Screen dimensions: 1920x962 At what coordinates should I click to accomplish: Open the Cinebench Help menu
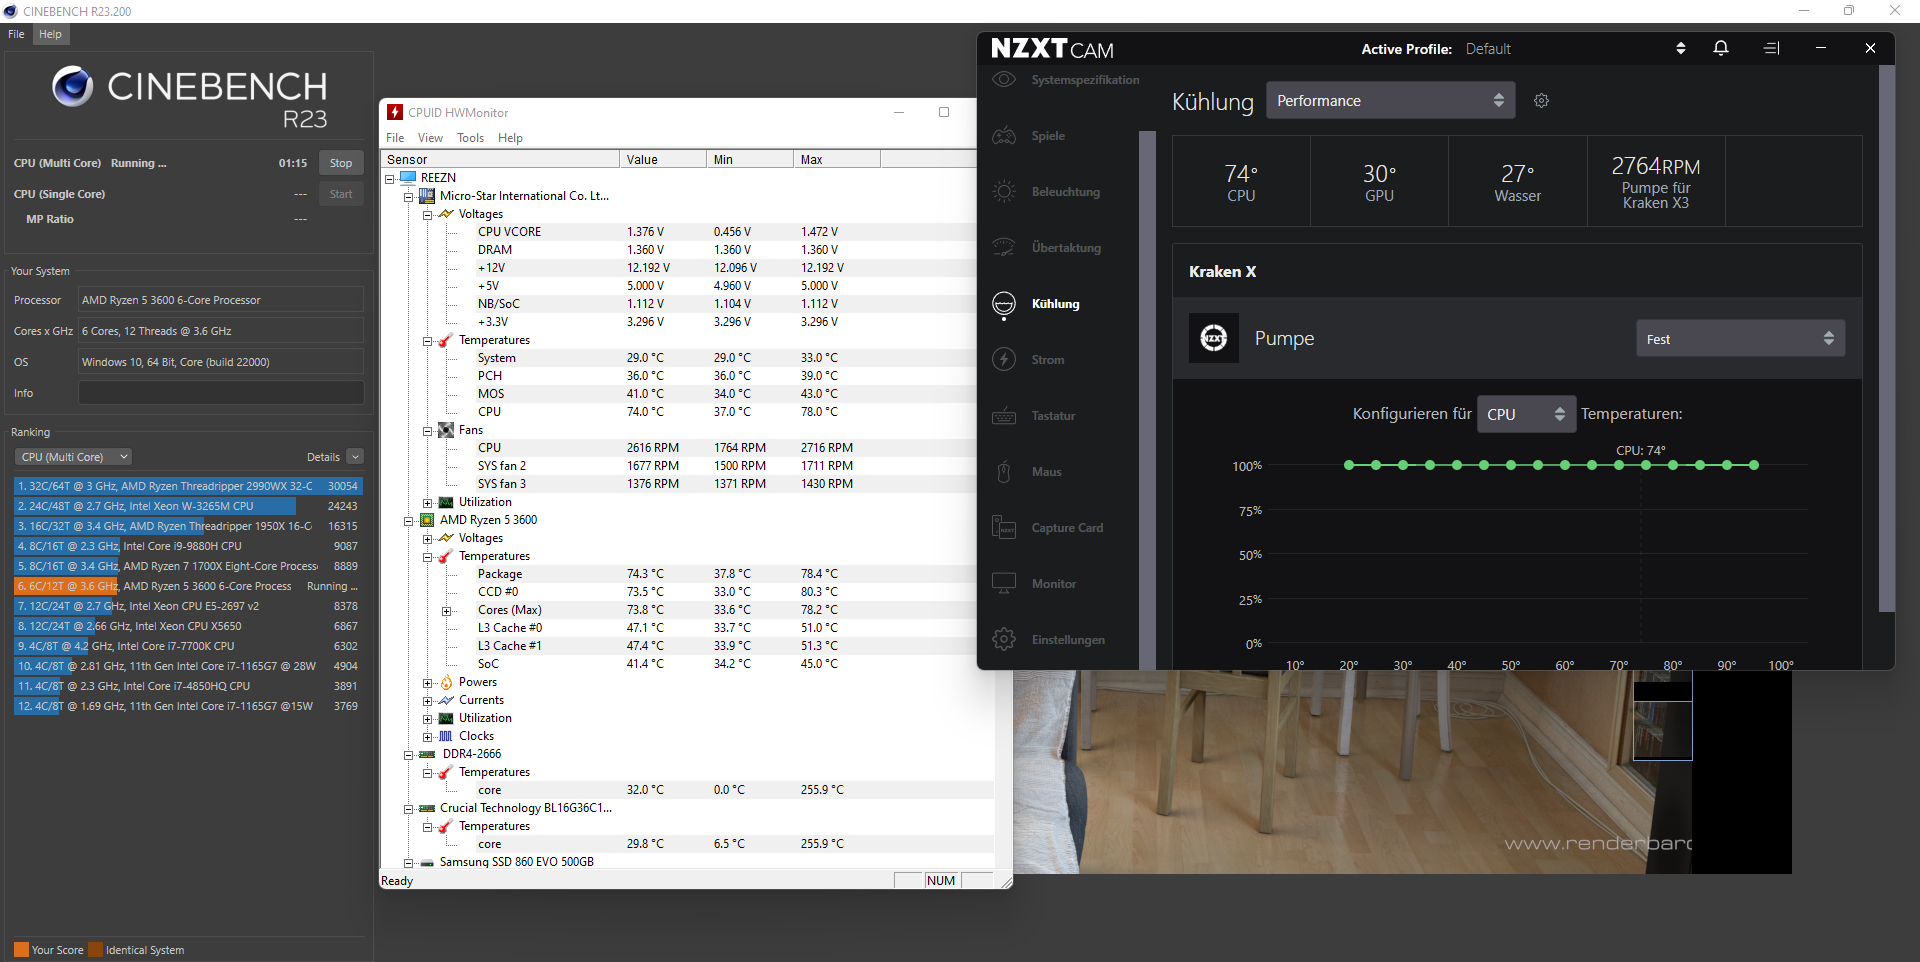click(50, 34)
